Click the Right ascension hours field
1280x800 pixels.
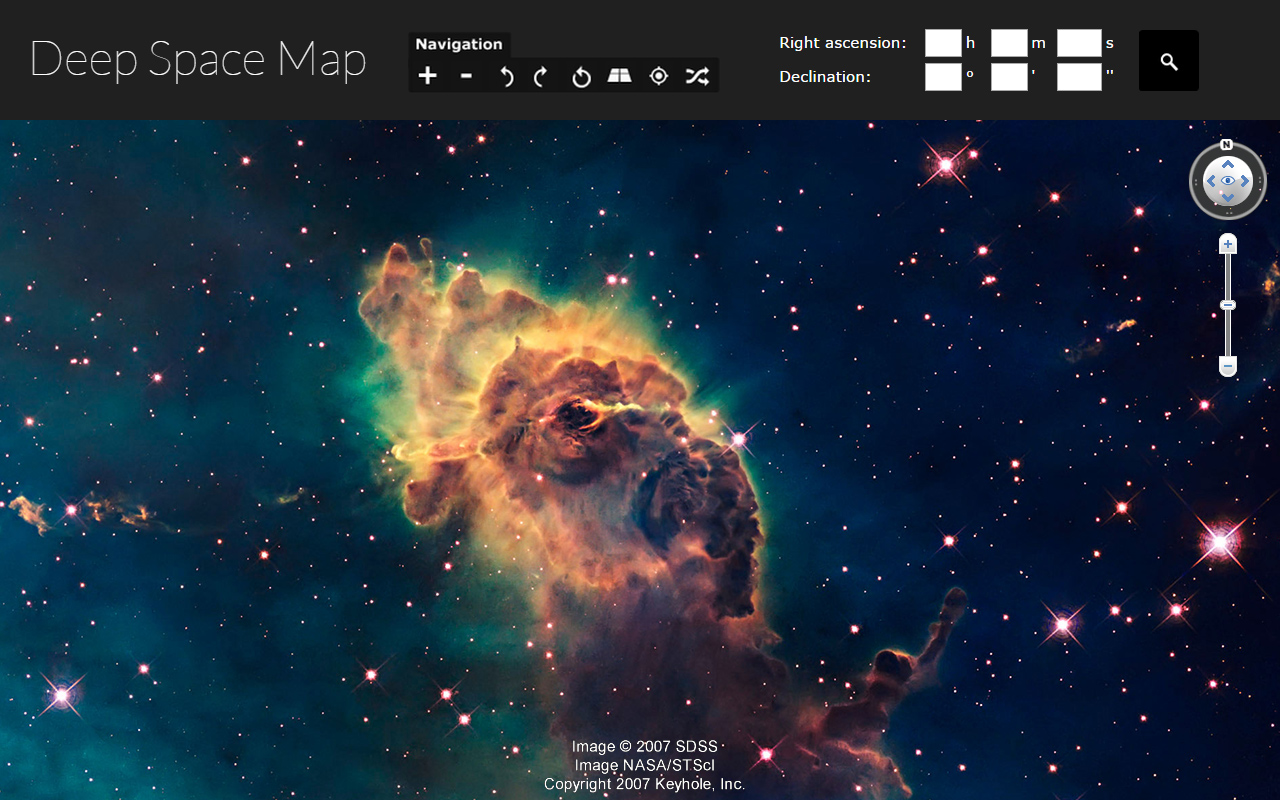click(943, 43)
